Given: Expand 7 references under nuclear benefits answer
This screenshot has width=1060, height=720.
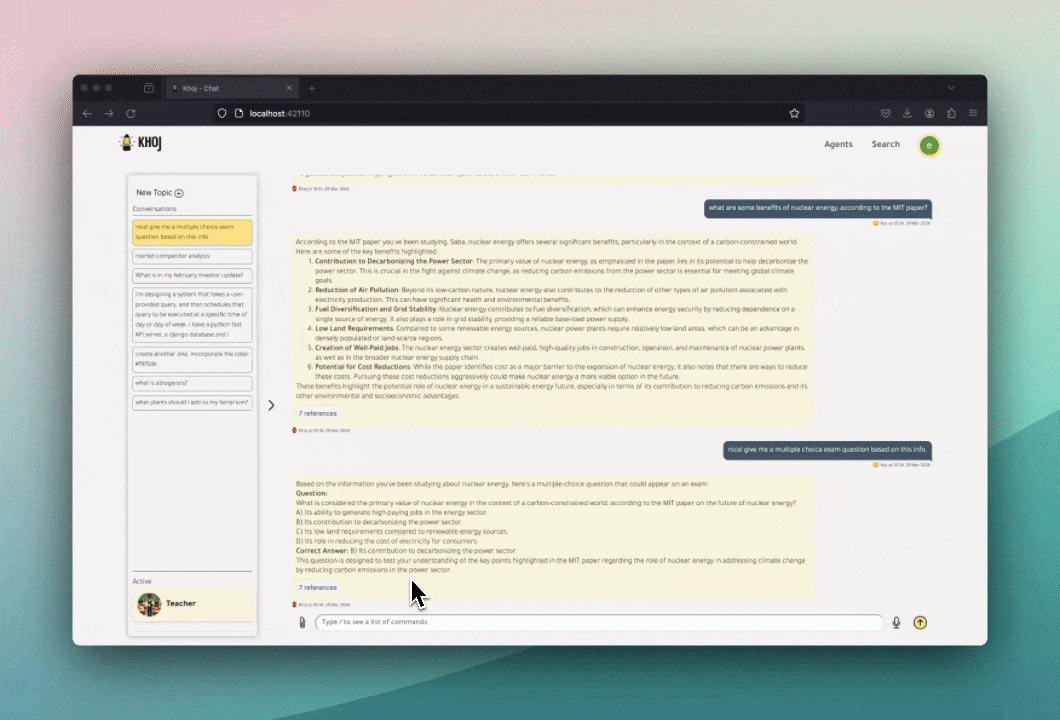Looking at the screenshot, I should tap(318, 413).
